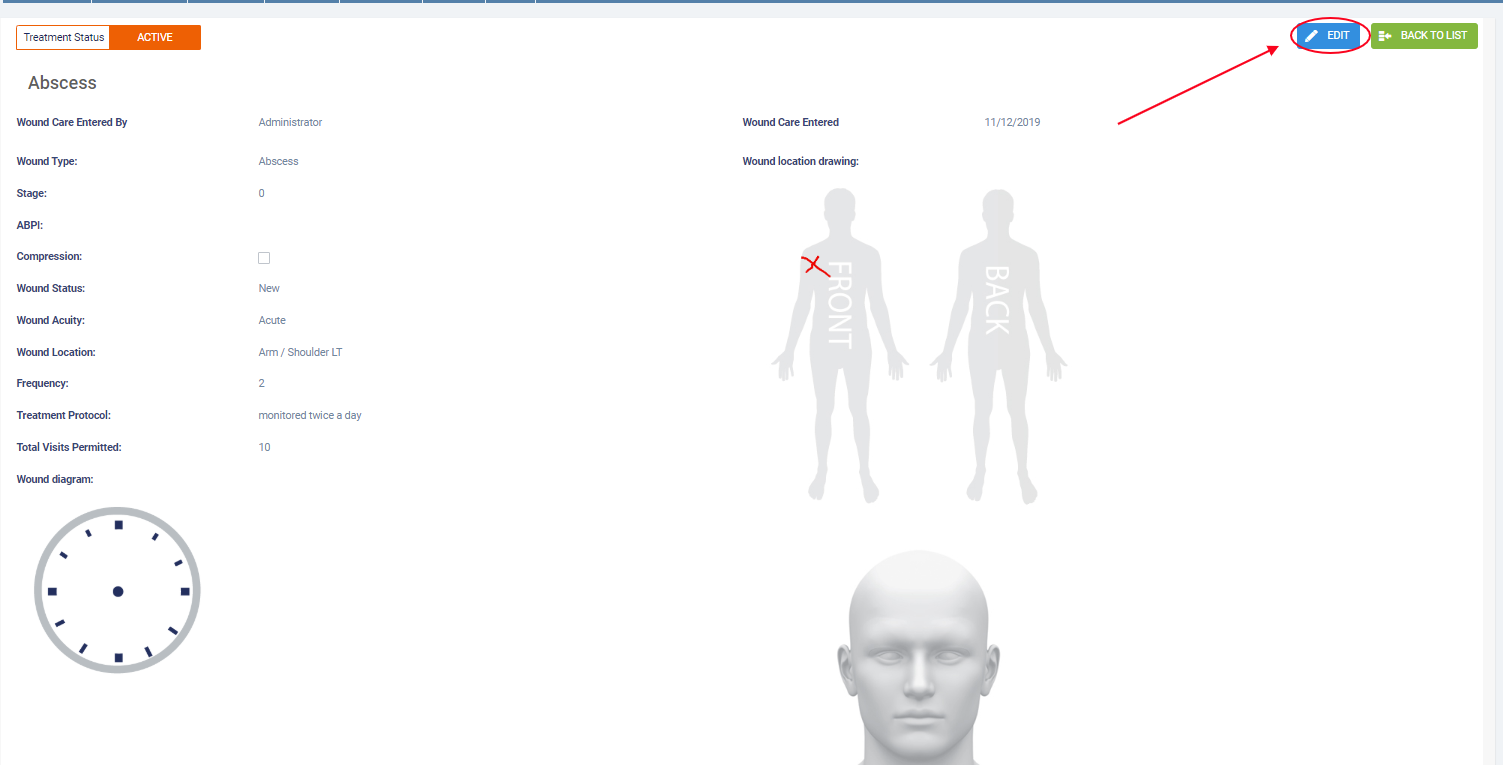Click the 11/12/2019 wound care date
This screenshot has width=1503, height=765.
click(1012, 122)
